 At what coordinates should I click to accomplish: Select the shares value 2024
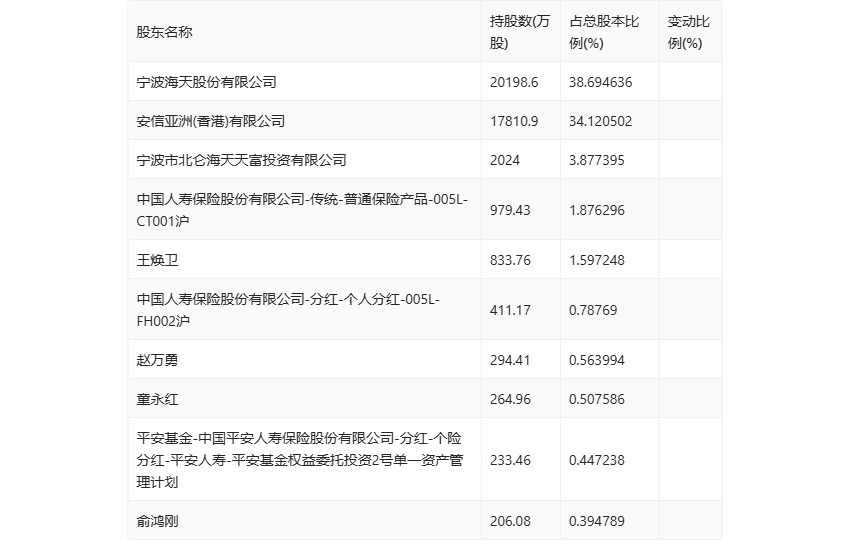click(505, 160)
